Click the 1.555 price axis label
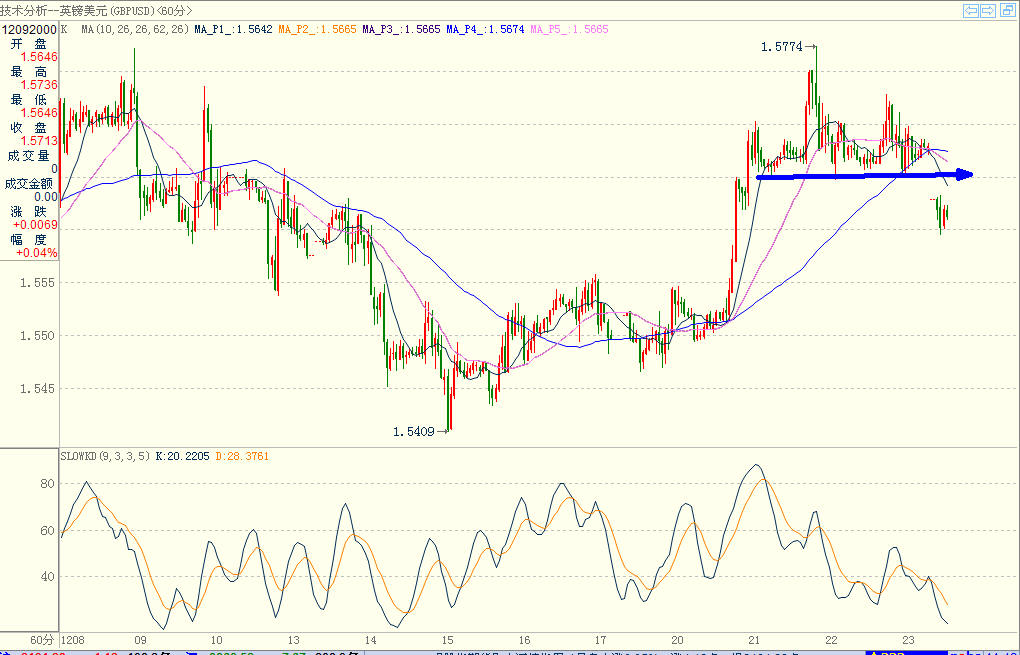The width and height of the screenshot is (1020, 655). [x=37, y=283]
